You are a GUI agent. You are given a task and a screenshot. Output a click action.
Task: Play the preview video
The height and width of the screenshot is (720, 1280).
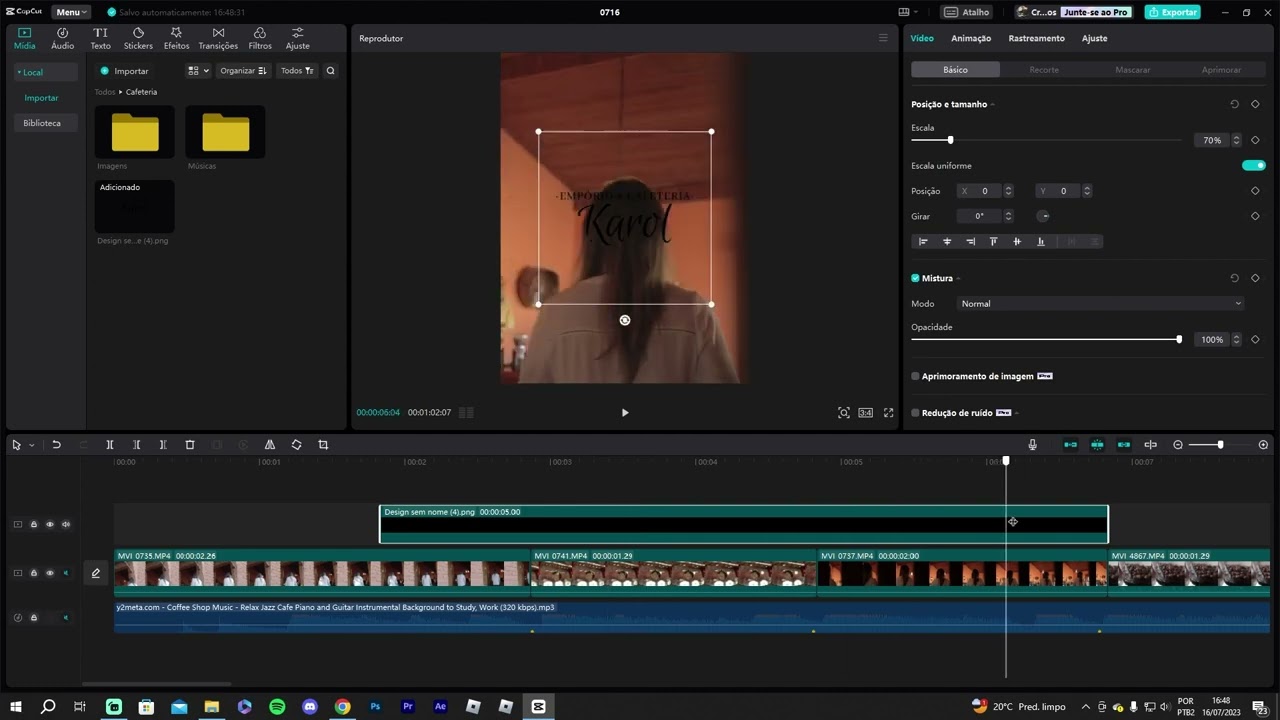[625, 413]
